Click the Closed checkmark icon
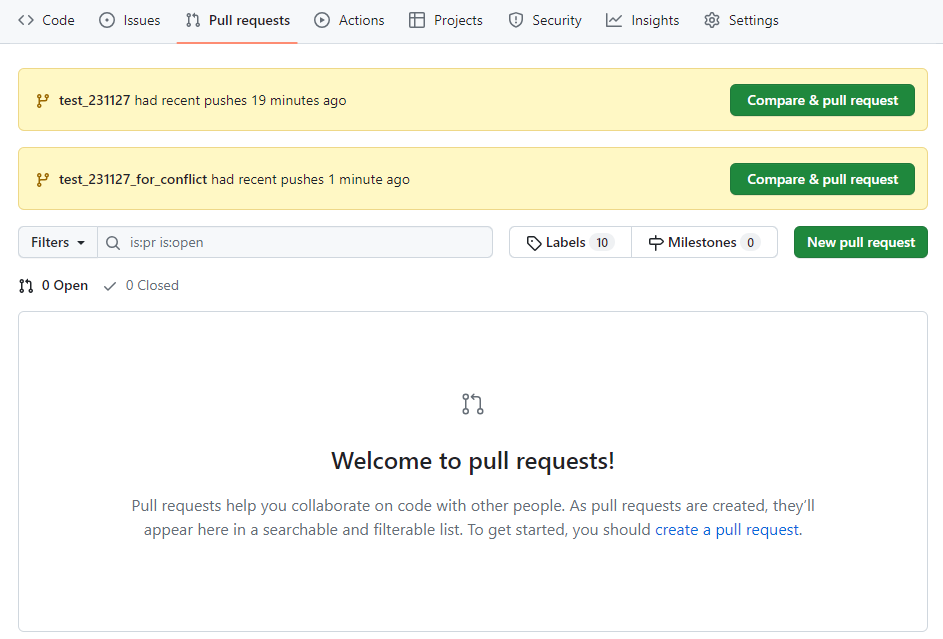Screen dimensions: 943x639 tap(109, 287)
